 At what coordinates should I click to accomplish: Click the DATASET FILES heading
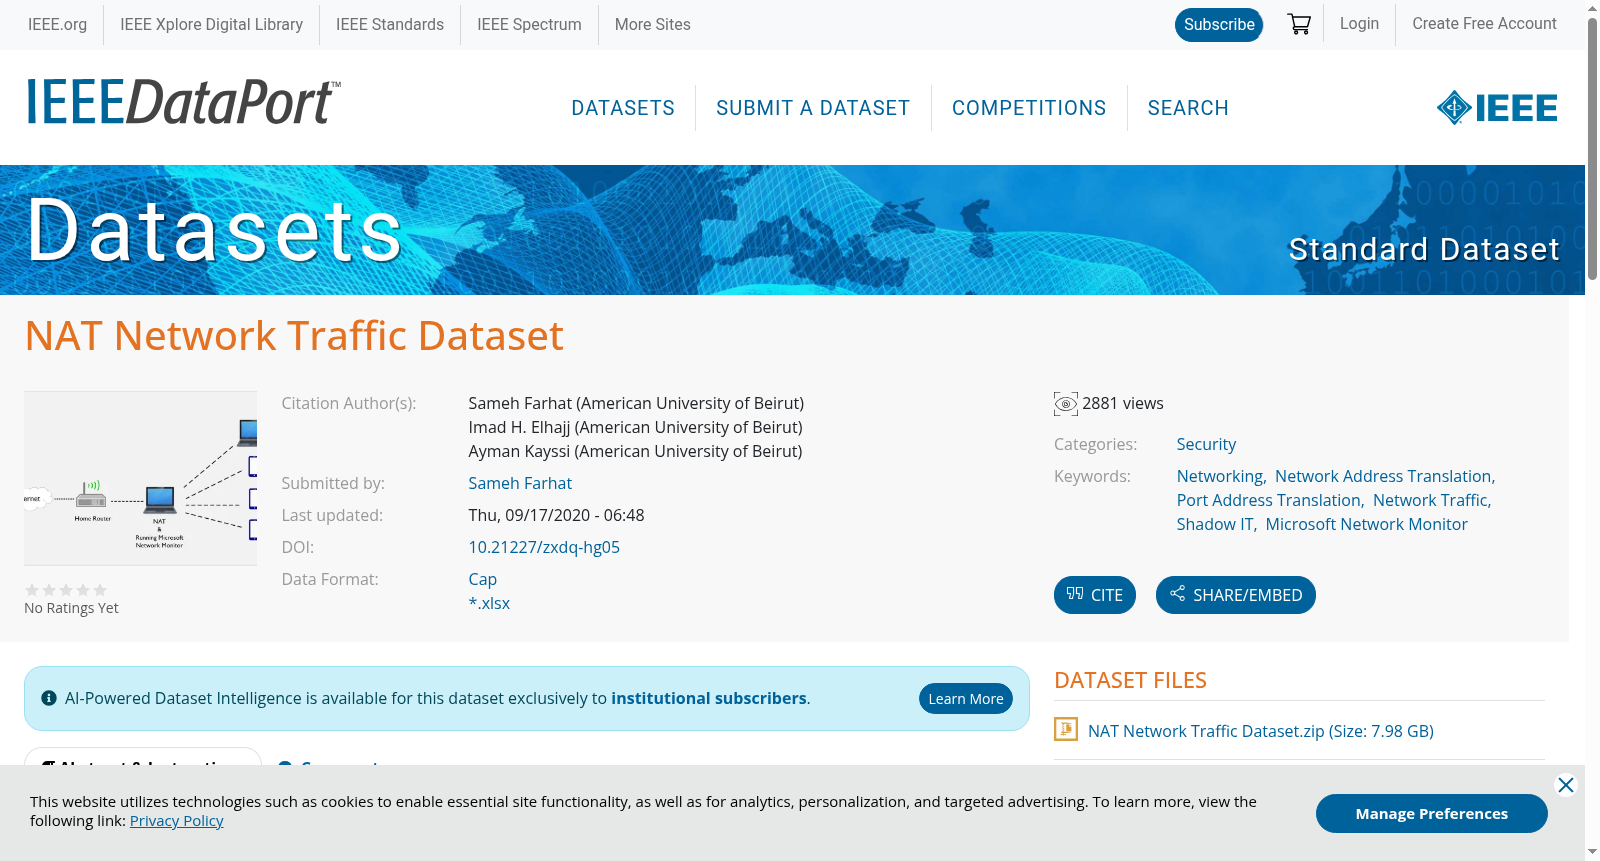click(x=1130, y=680)
